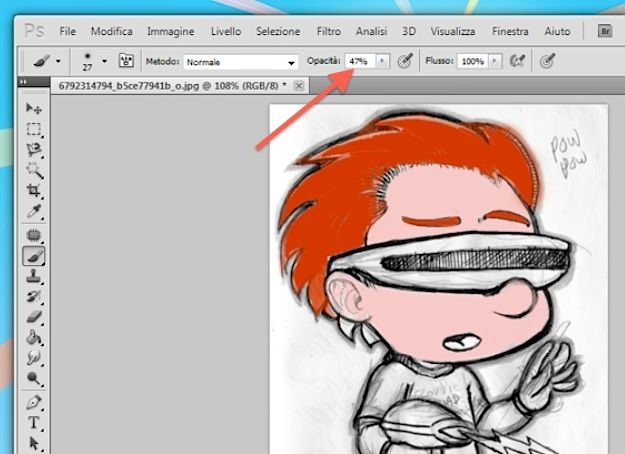Open the Flusso slider arrow
This screenshot has height=454, width=625.
pyautogui.click(x=494, y=61)
